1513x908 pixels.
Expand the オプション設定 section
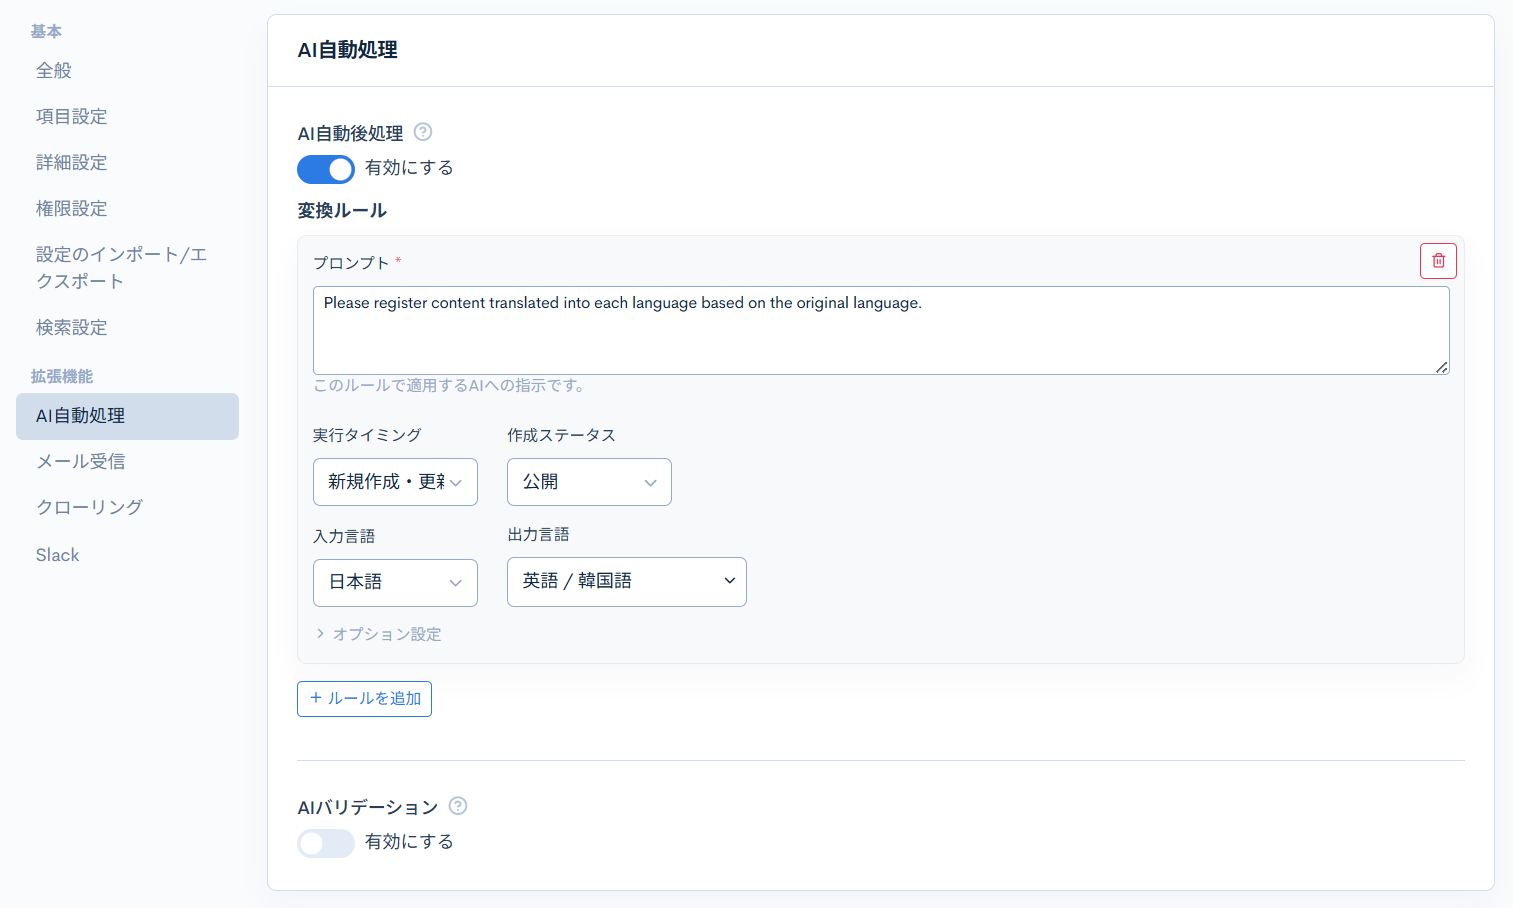378,634
